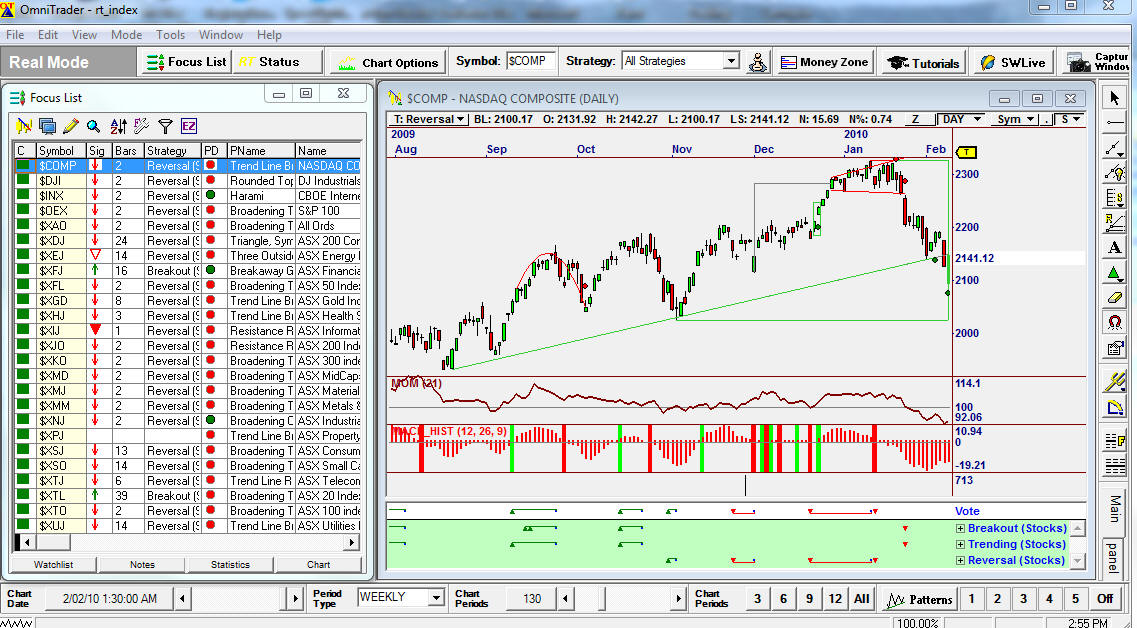
Task: Pick the eraser tool
Action: click(1115, 297)
